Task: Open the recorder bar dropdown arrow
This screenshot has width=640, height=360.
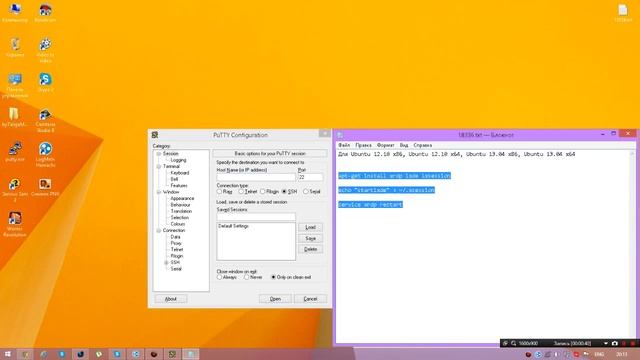Action: 606,344
